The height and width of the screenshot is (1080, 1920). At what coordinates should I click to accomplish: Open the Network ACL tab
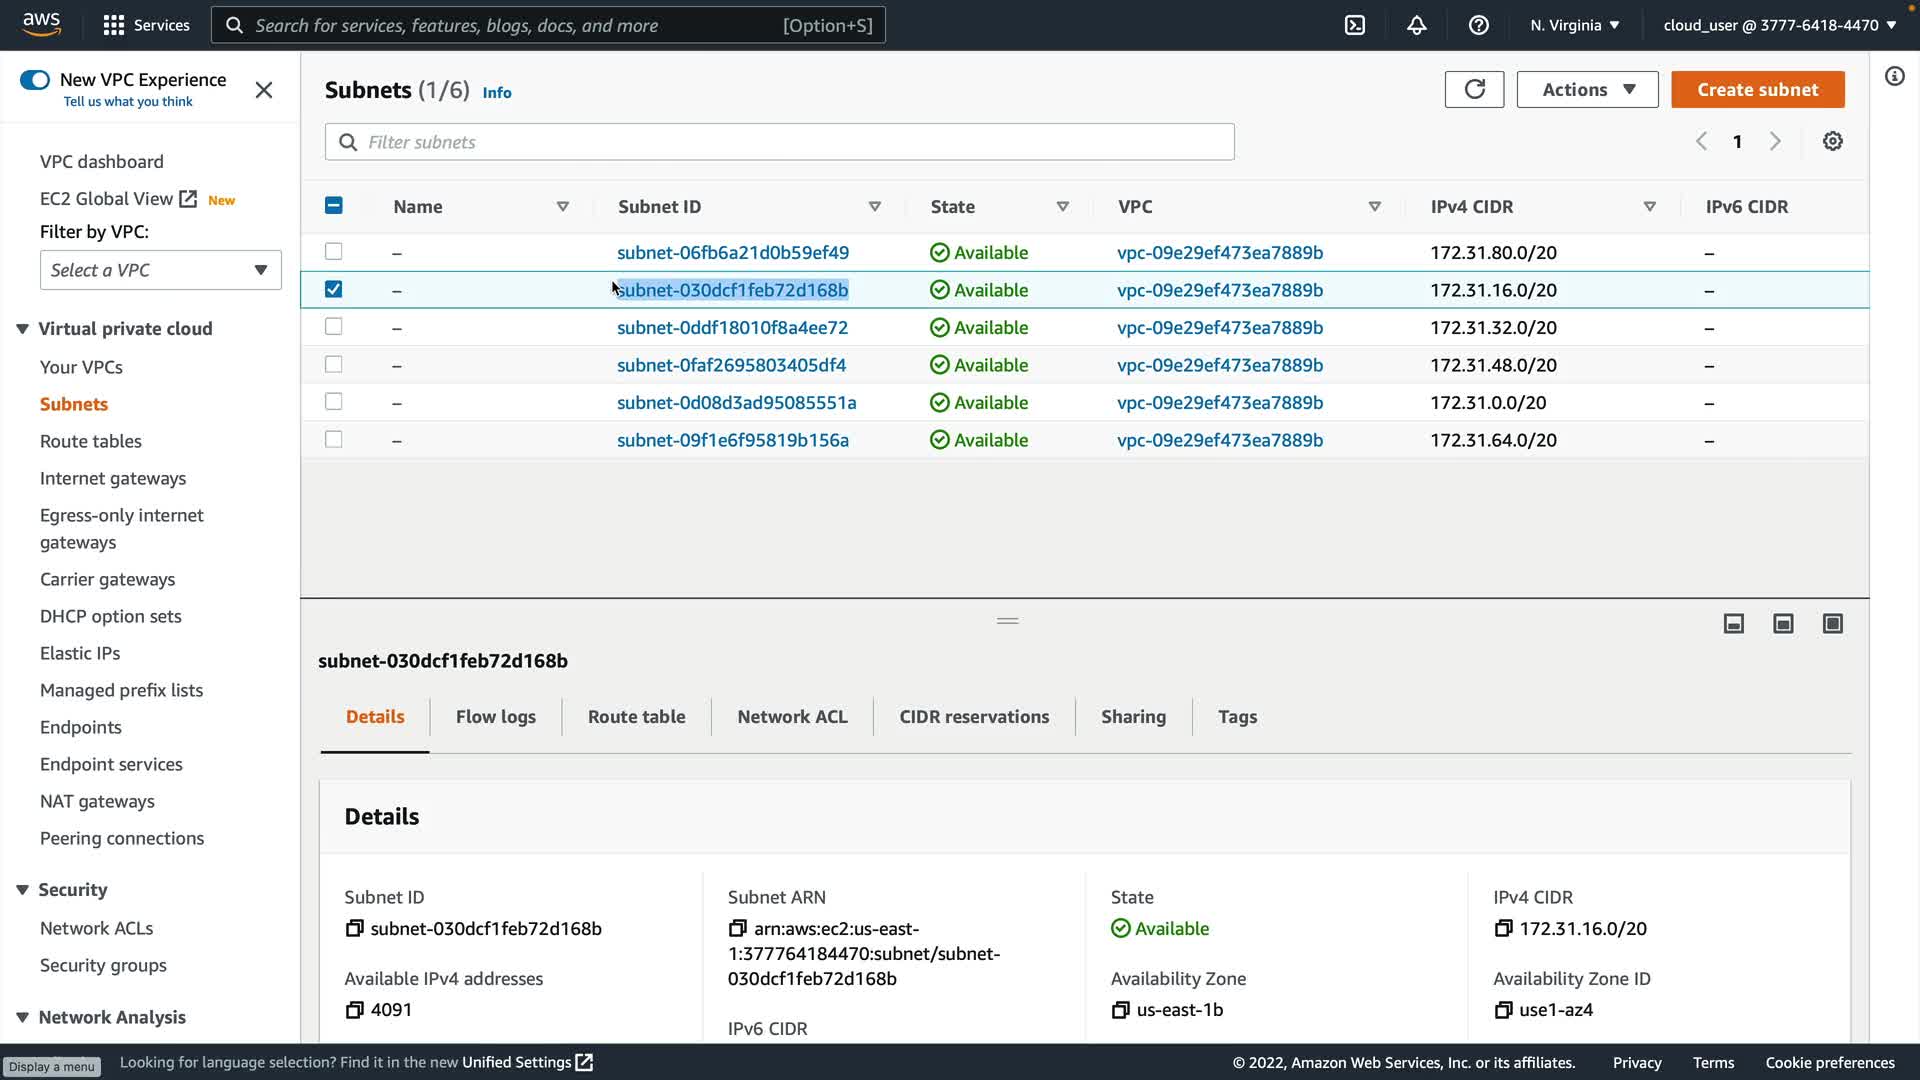click(792, 717)
